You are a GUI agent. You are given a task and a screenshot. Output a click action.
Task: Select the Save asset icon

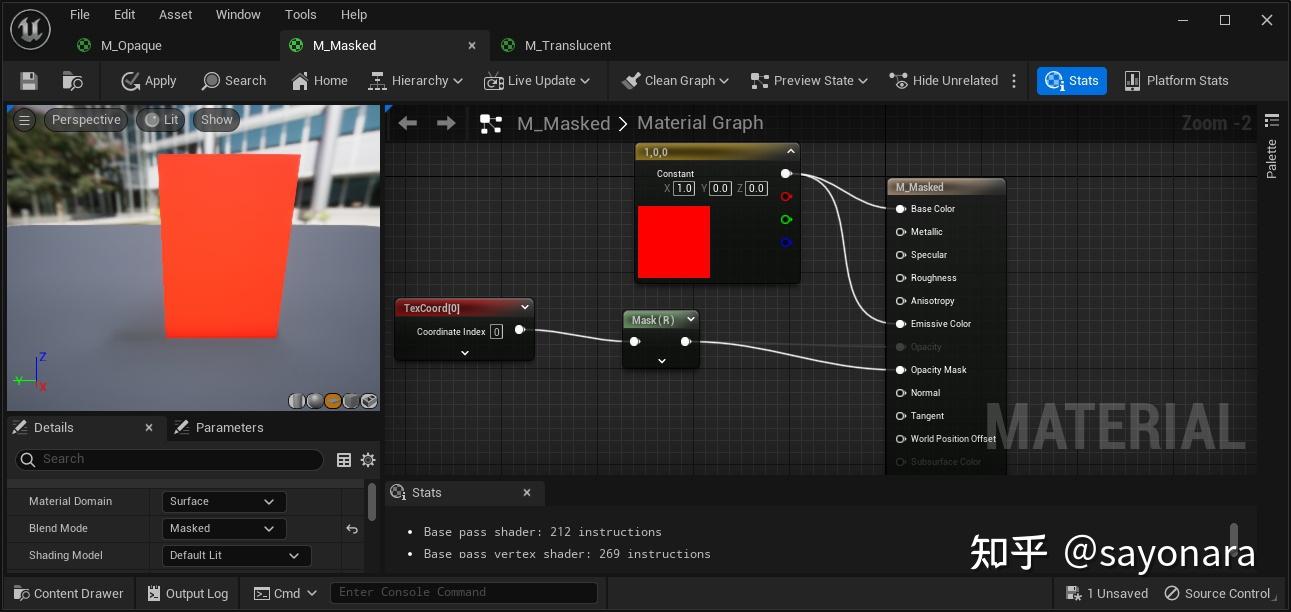click(x=28, y=80)
